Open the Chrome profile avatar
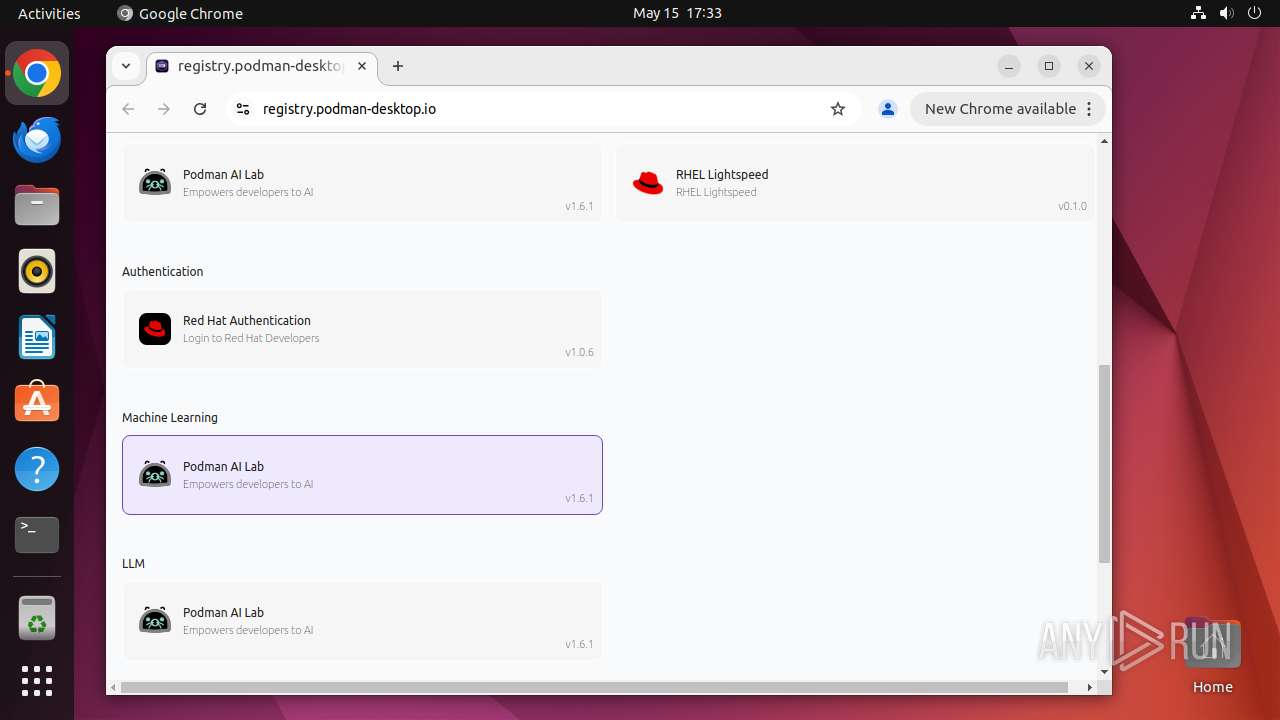 pos(887,109)
